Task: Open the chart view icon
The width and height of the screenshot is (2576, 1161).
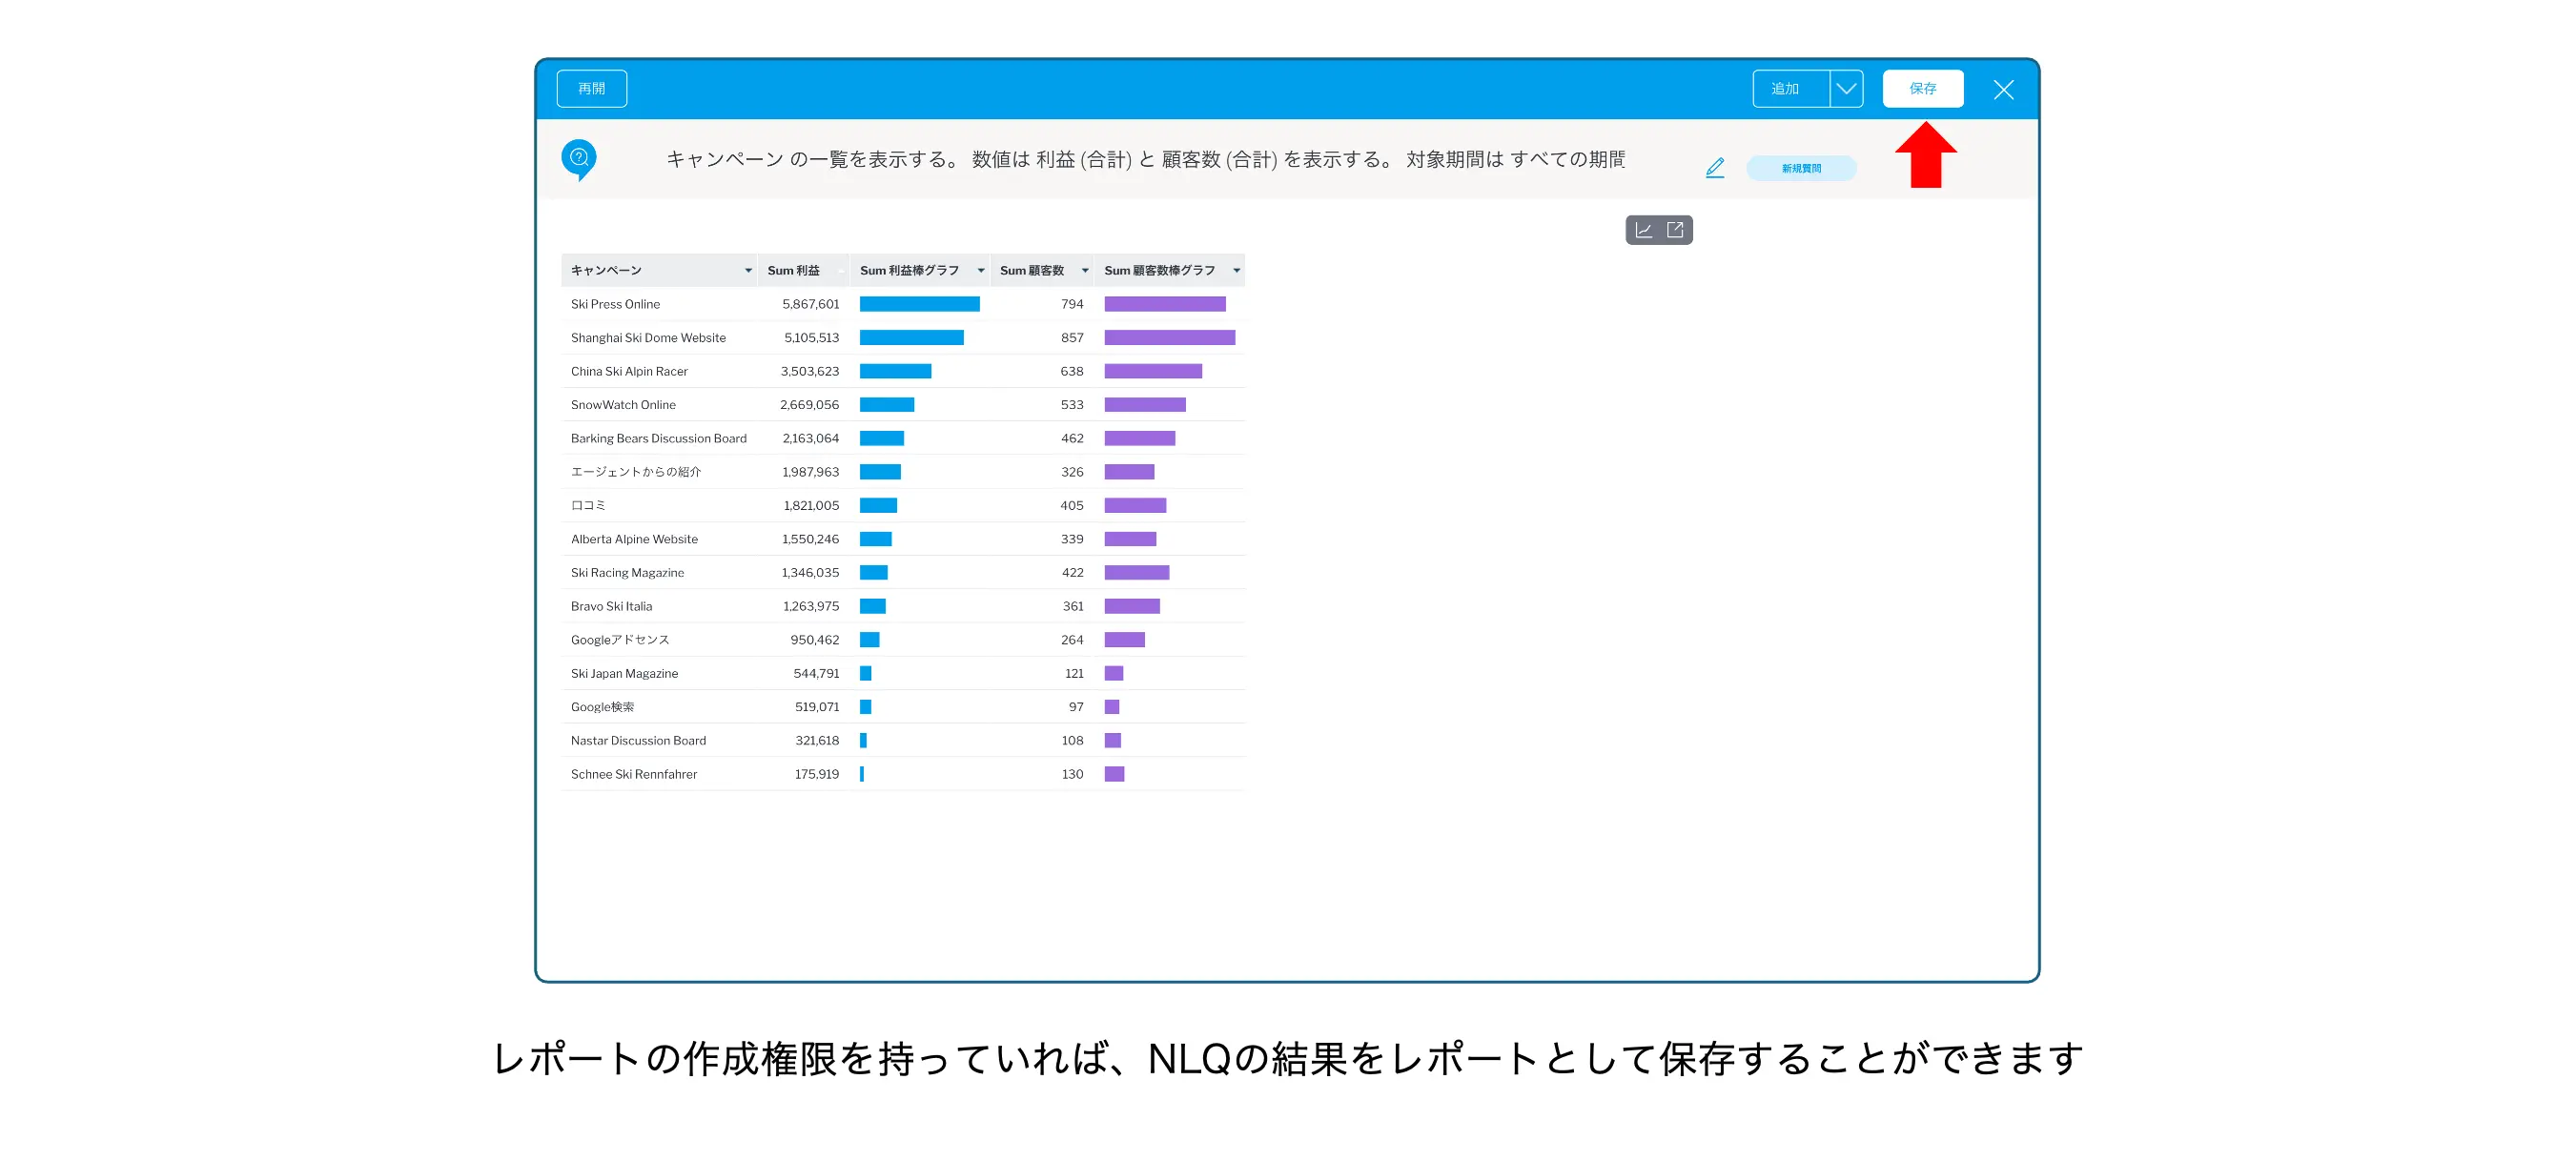Action: click(1643, 230)
